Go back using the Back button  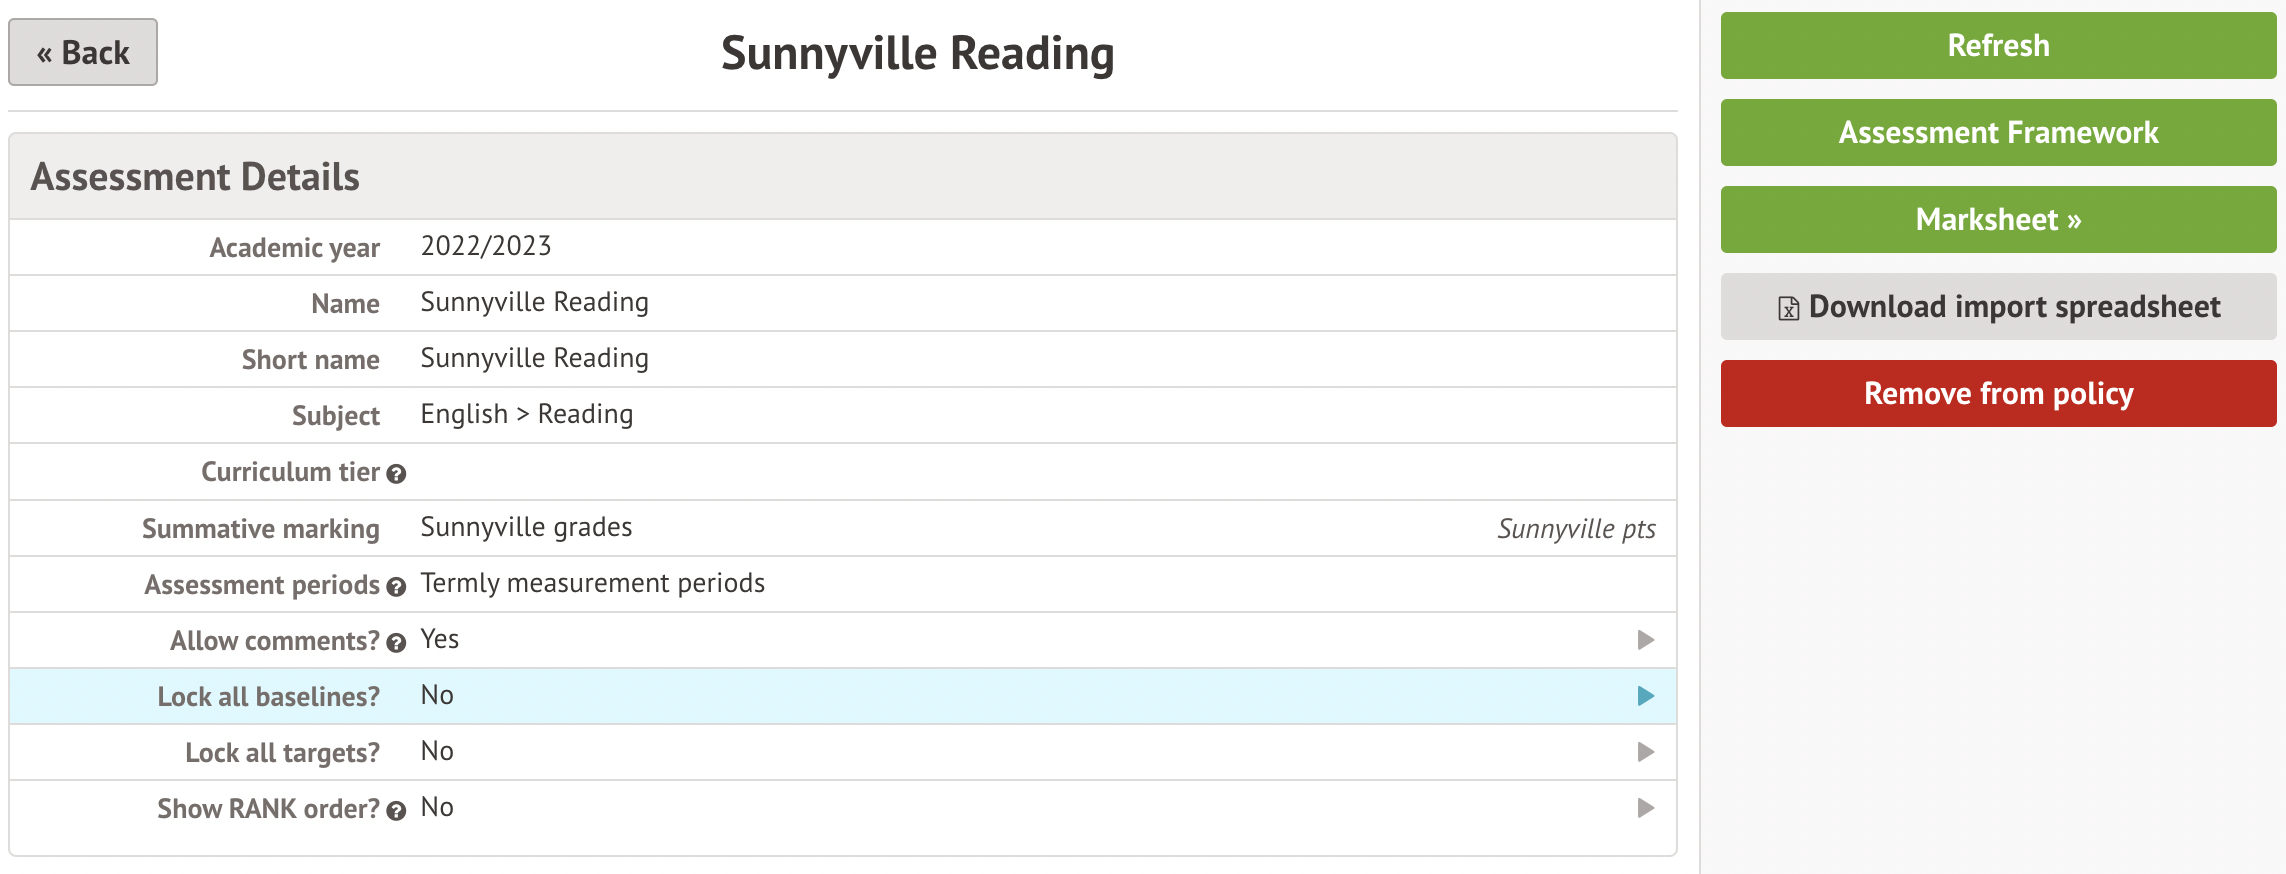click(83, 52)
